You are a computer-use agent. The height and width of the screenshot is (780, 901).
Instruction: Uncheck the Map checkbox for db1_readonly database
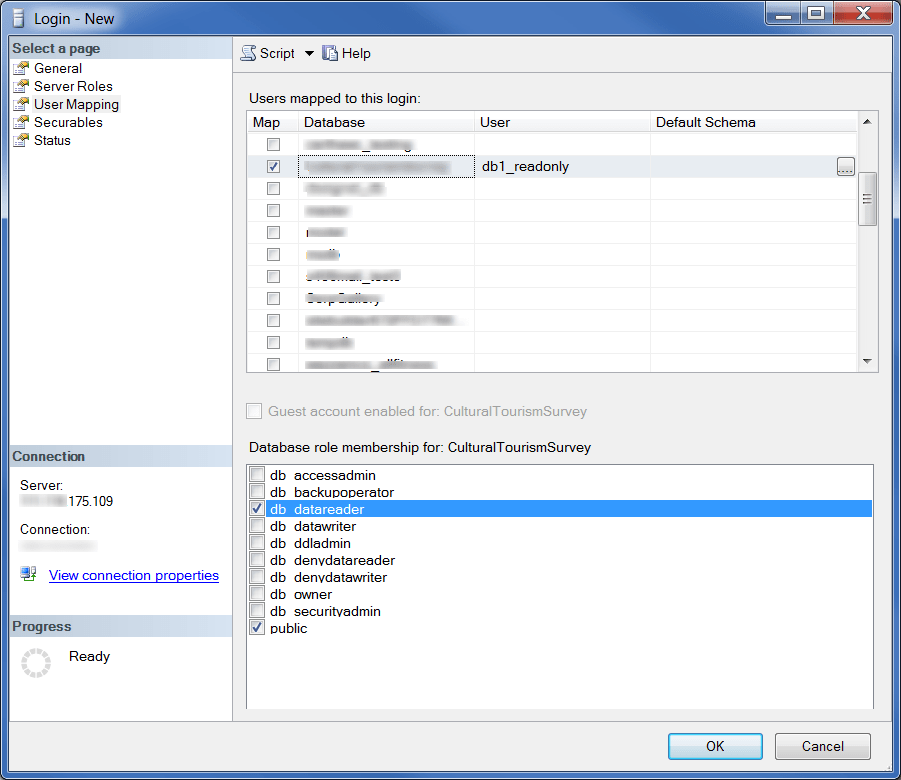[273, 166]
